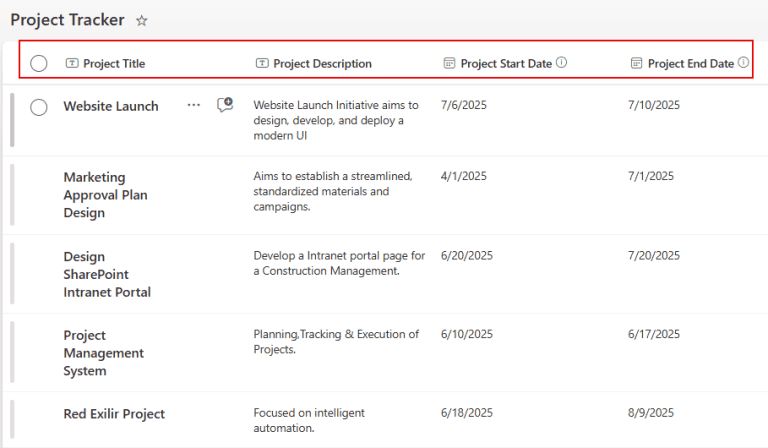
Task: Click the Project Start Date calendar icon
Action: click(x=449, y=63)
